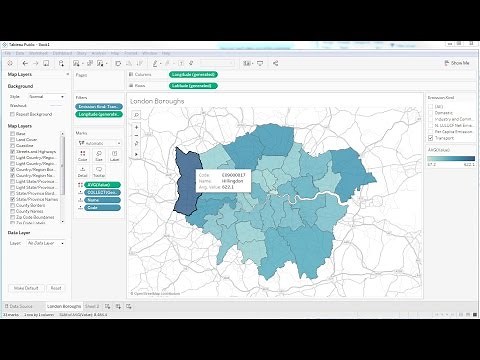This screenshot has height=360, width=480.
Task: Uncheck the Transport emission kind filter
Action: 431,138
